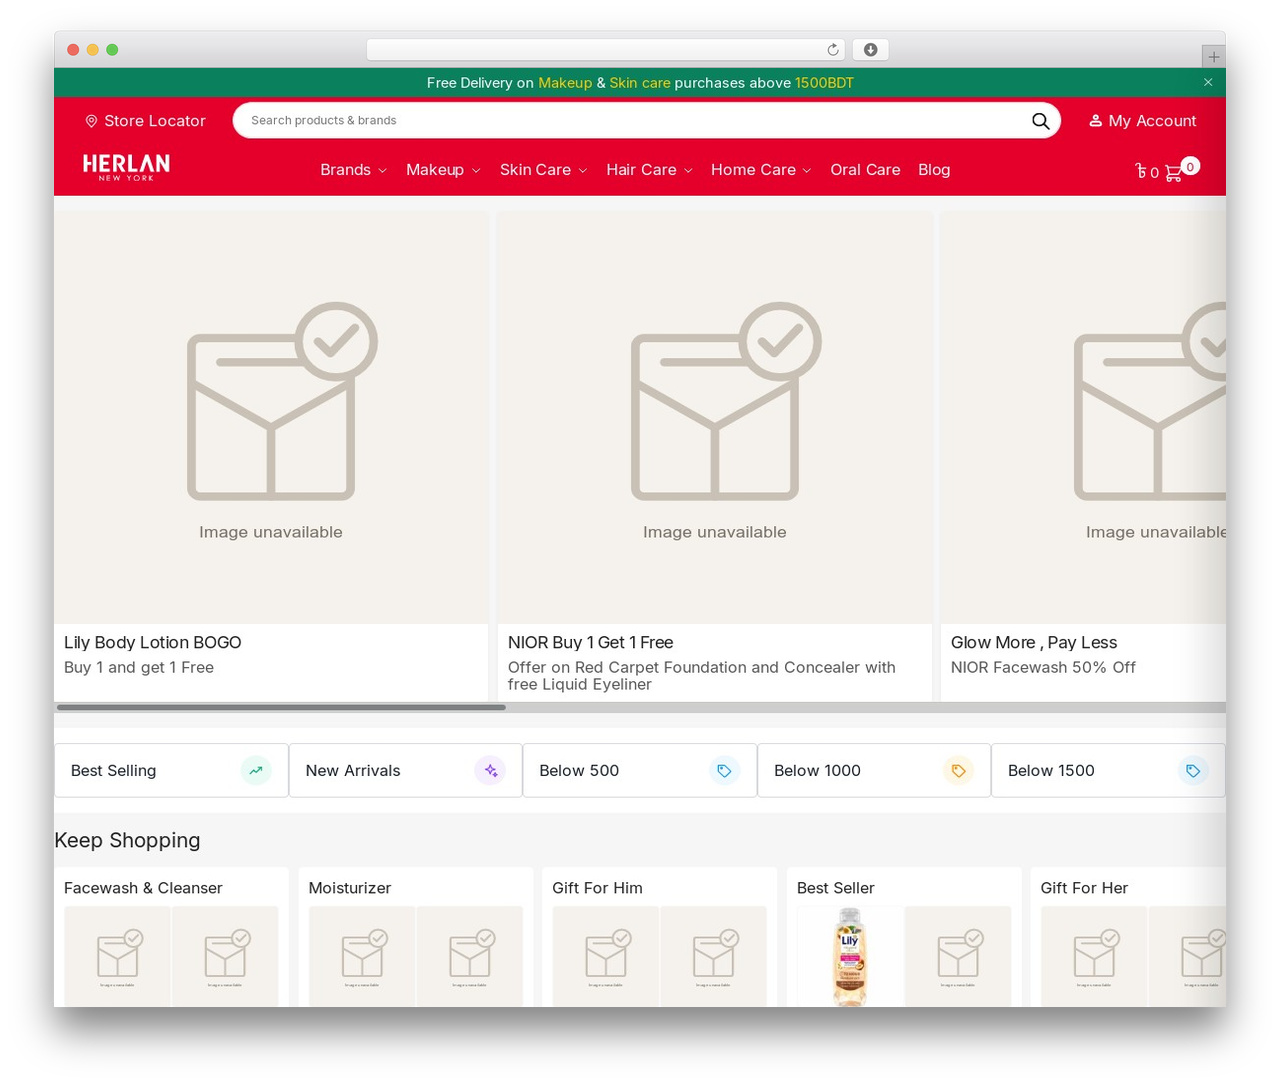Click the browser reload icon
This screenshot has width=1280, height=1084.
[833, 50]
